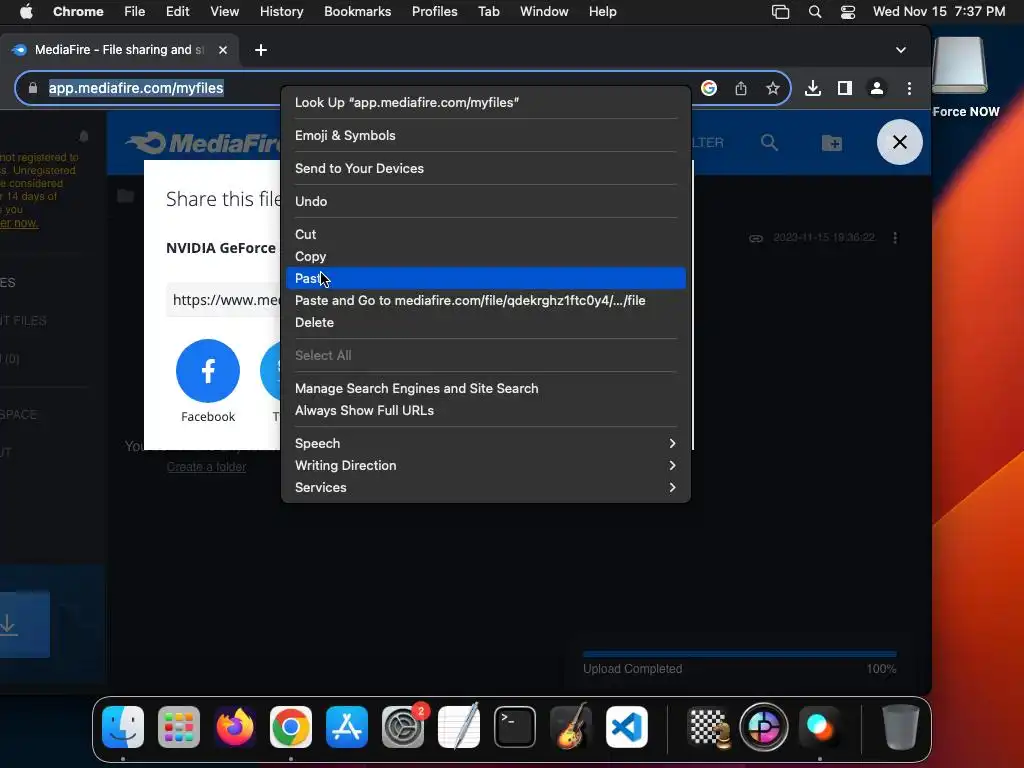Screen dimensions: 1024x768
Task: Open the mounted drive icon on the desktop
Action: [959, 65]
